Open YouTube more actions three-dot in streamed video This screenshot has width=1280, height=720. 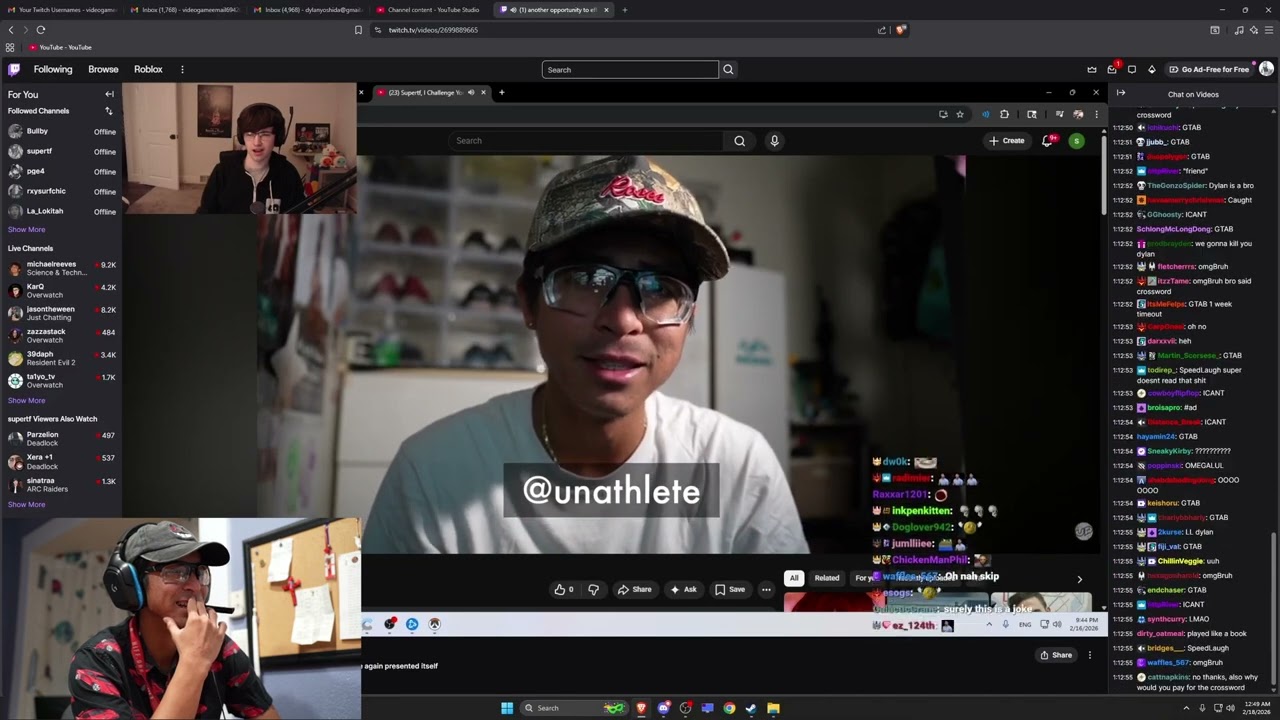(x=766, y=590)
